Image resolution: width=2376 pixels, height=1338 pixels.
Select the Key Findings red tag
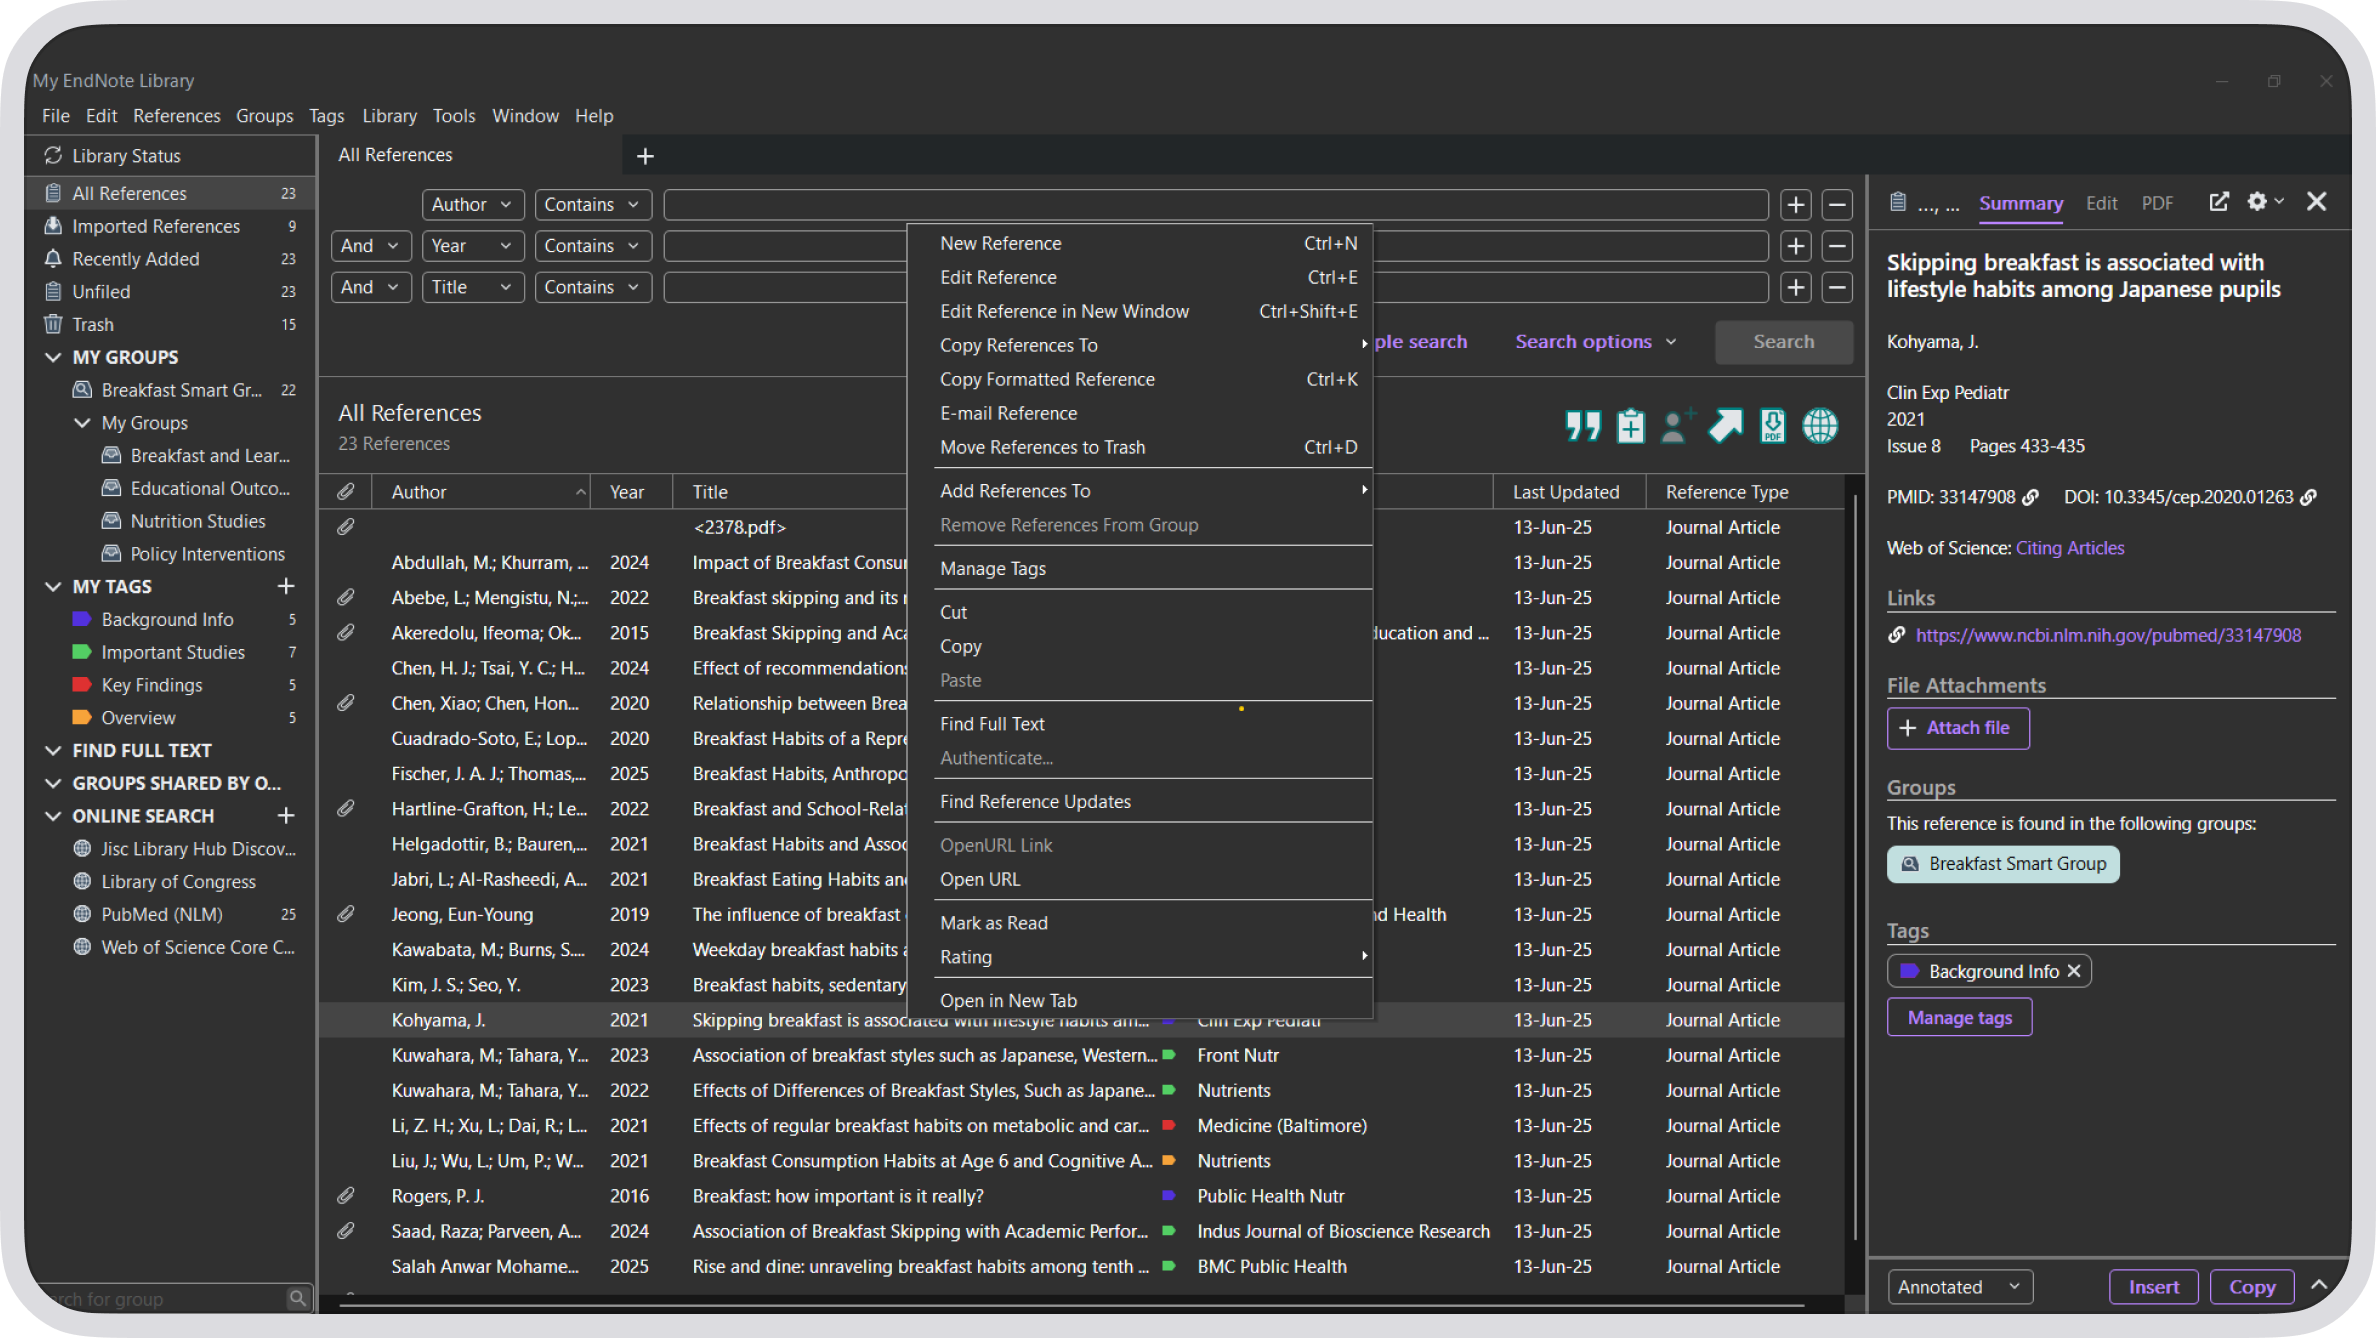[151, 685]
